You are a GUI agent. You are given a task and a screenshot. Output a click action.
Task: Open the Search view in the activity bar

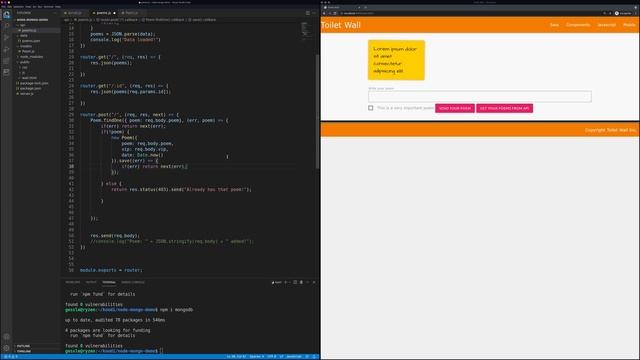(x=7, y=26)
